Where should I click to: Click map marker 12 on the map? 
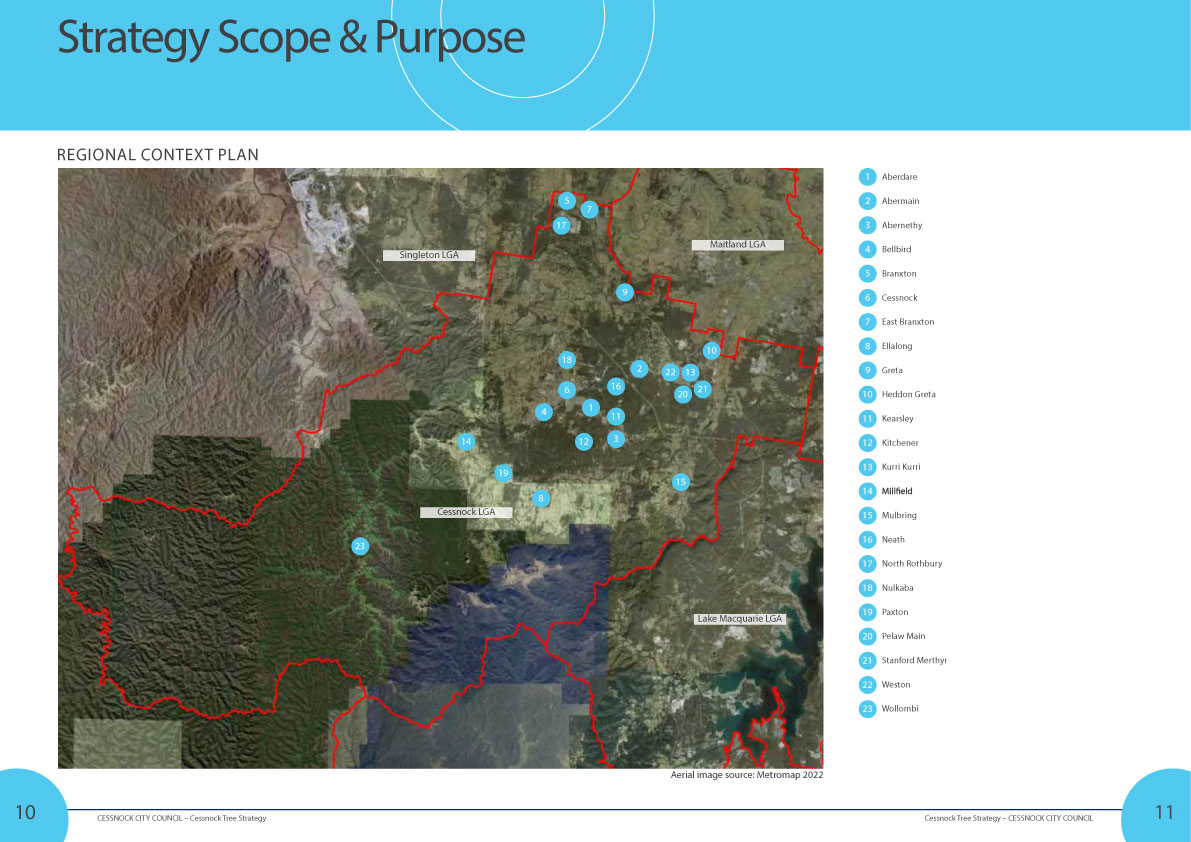[x=583, y=441]
